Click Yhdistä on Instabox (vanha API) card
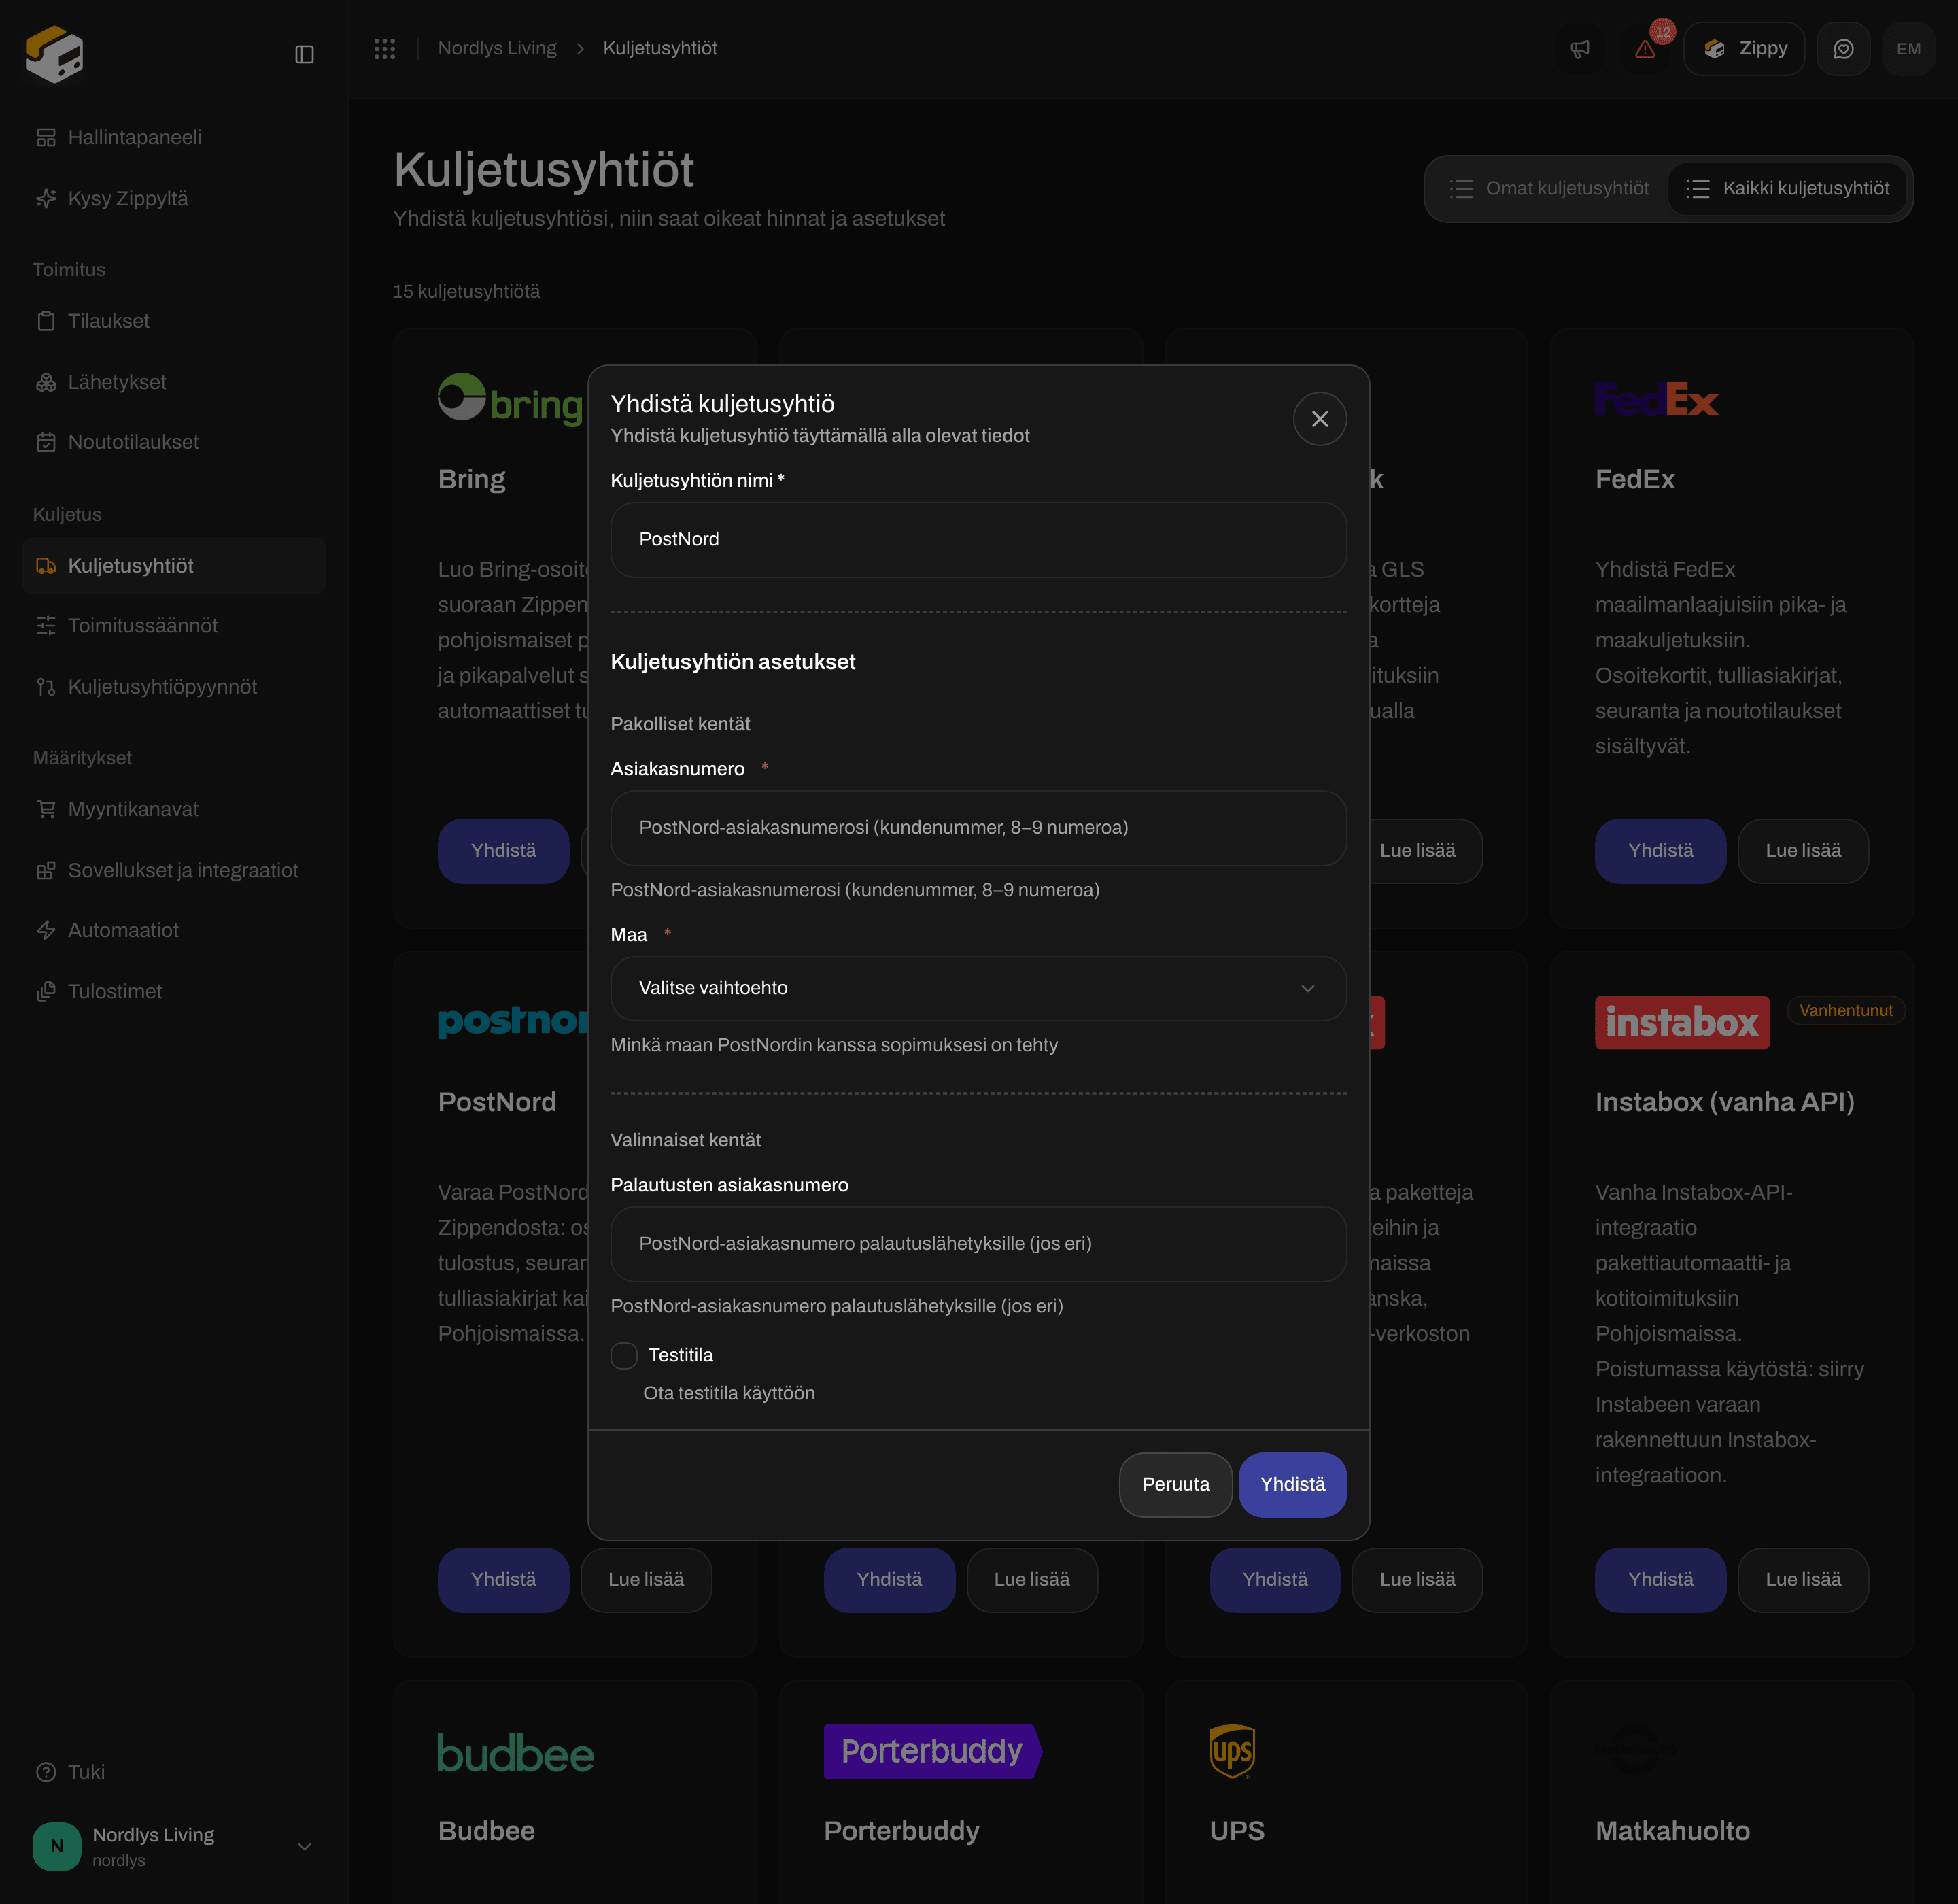Viewport: 1958px width, 1904px height. click(x=1660, y=1580)
